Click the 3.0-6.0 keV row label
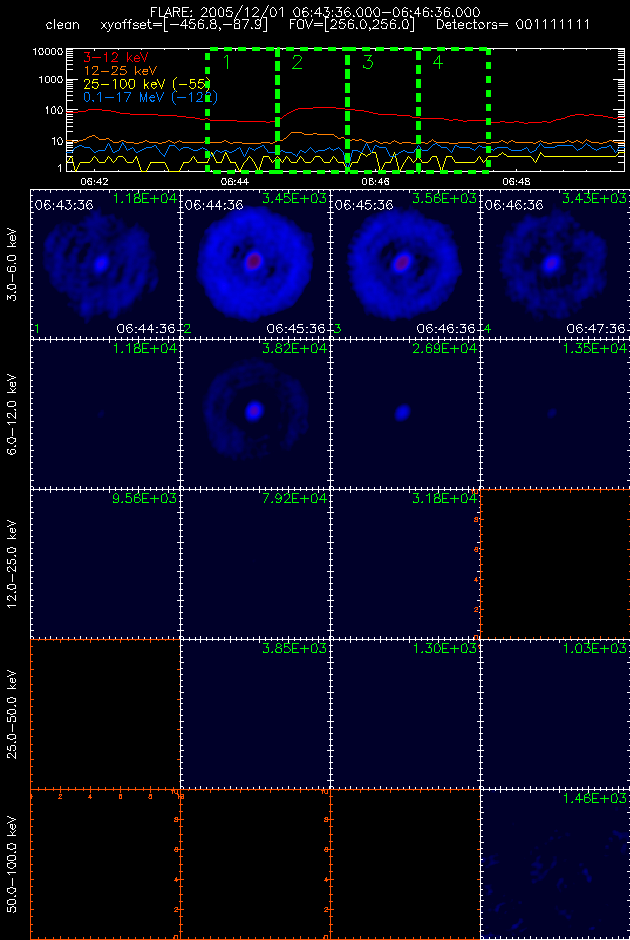The height and width of the screenshot is (940, 630). tap(13, 262)
